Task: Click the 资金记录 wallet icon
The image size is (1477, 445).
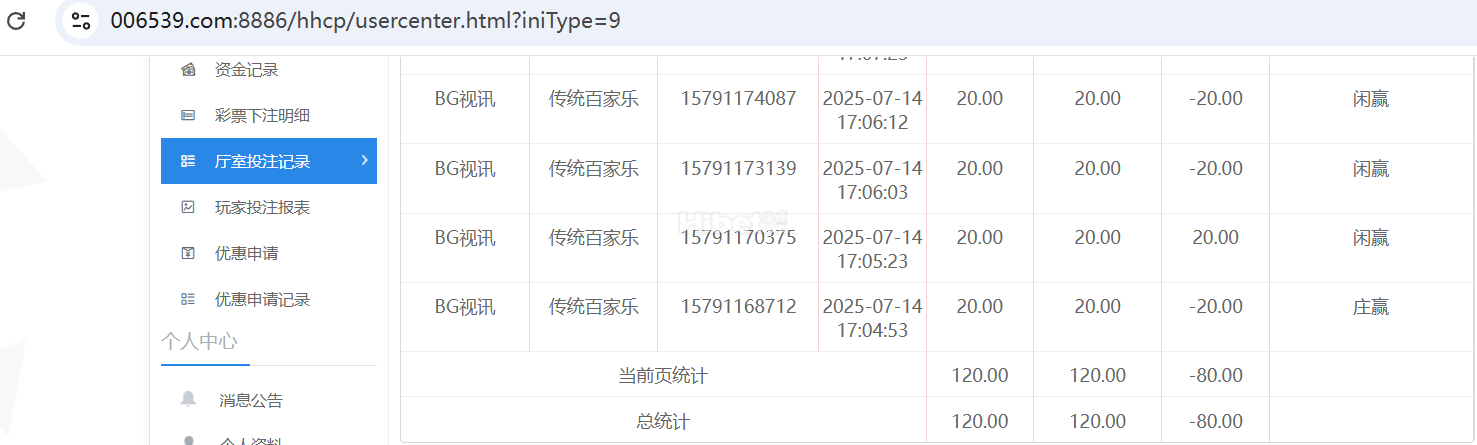Action: (x=188, y=70)
